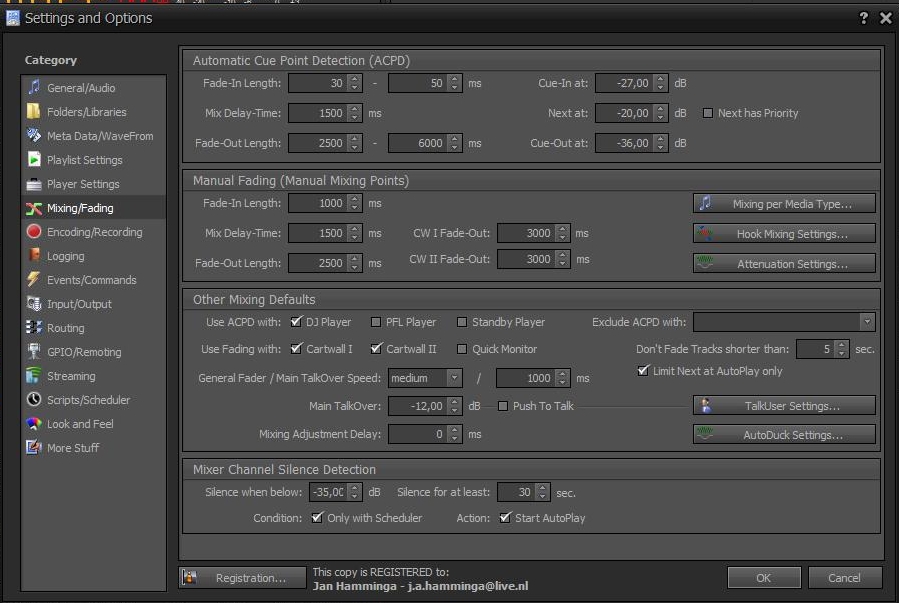
Task: Click Streaming category icon
Action: click(x=34, y=375)
